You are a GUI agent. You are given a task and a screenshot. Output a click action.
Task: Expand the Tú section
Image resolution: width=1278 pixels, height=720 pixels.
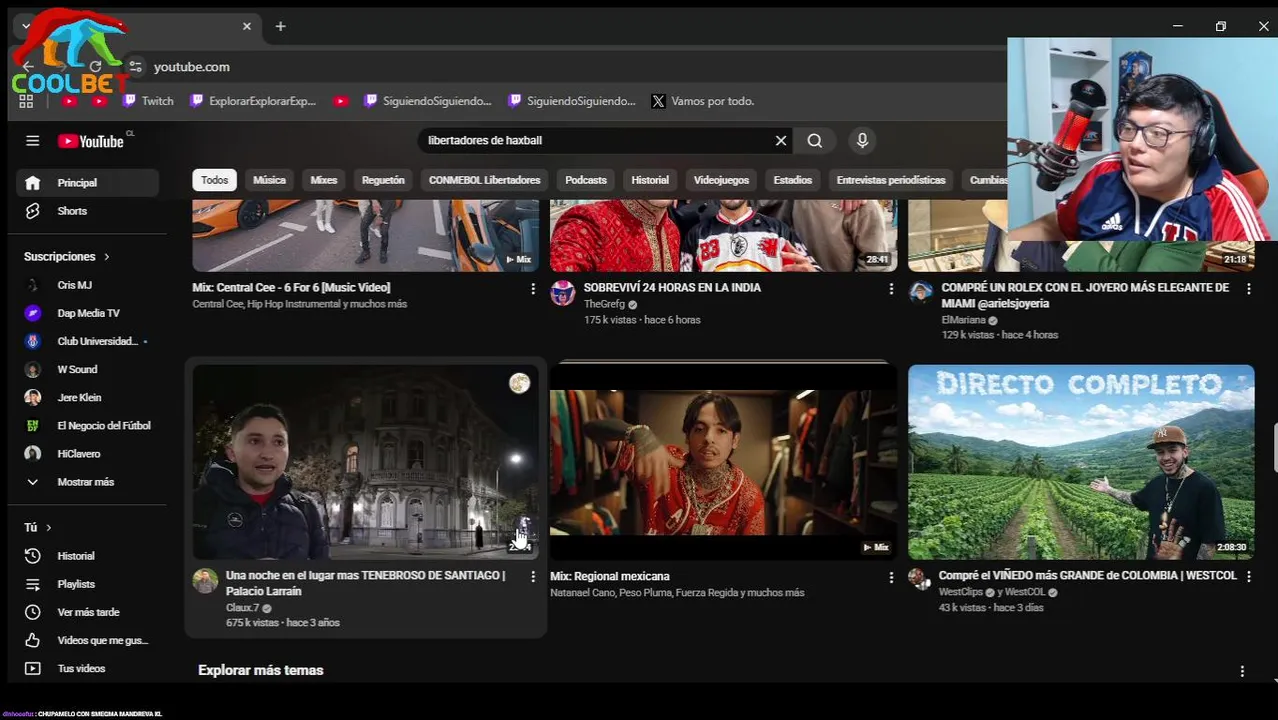(x=38, y=527)
